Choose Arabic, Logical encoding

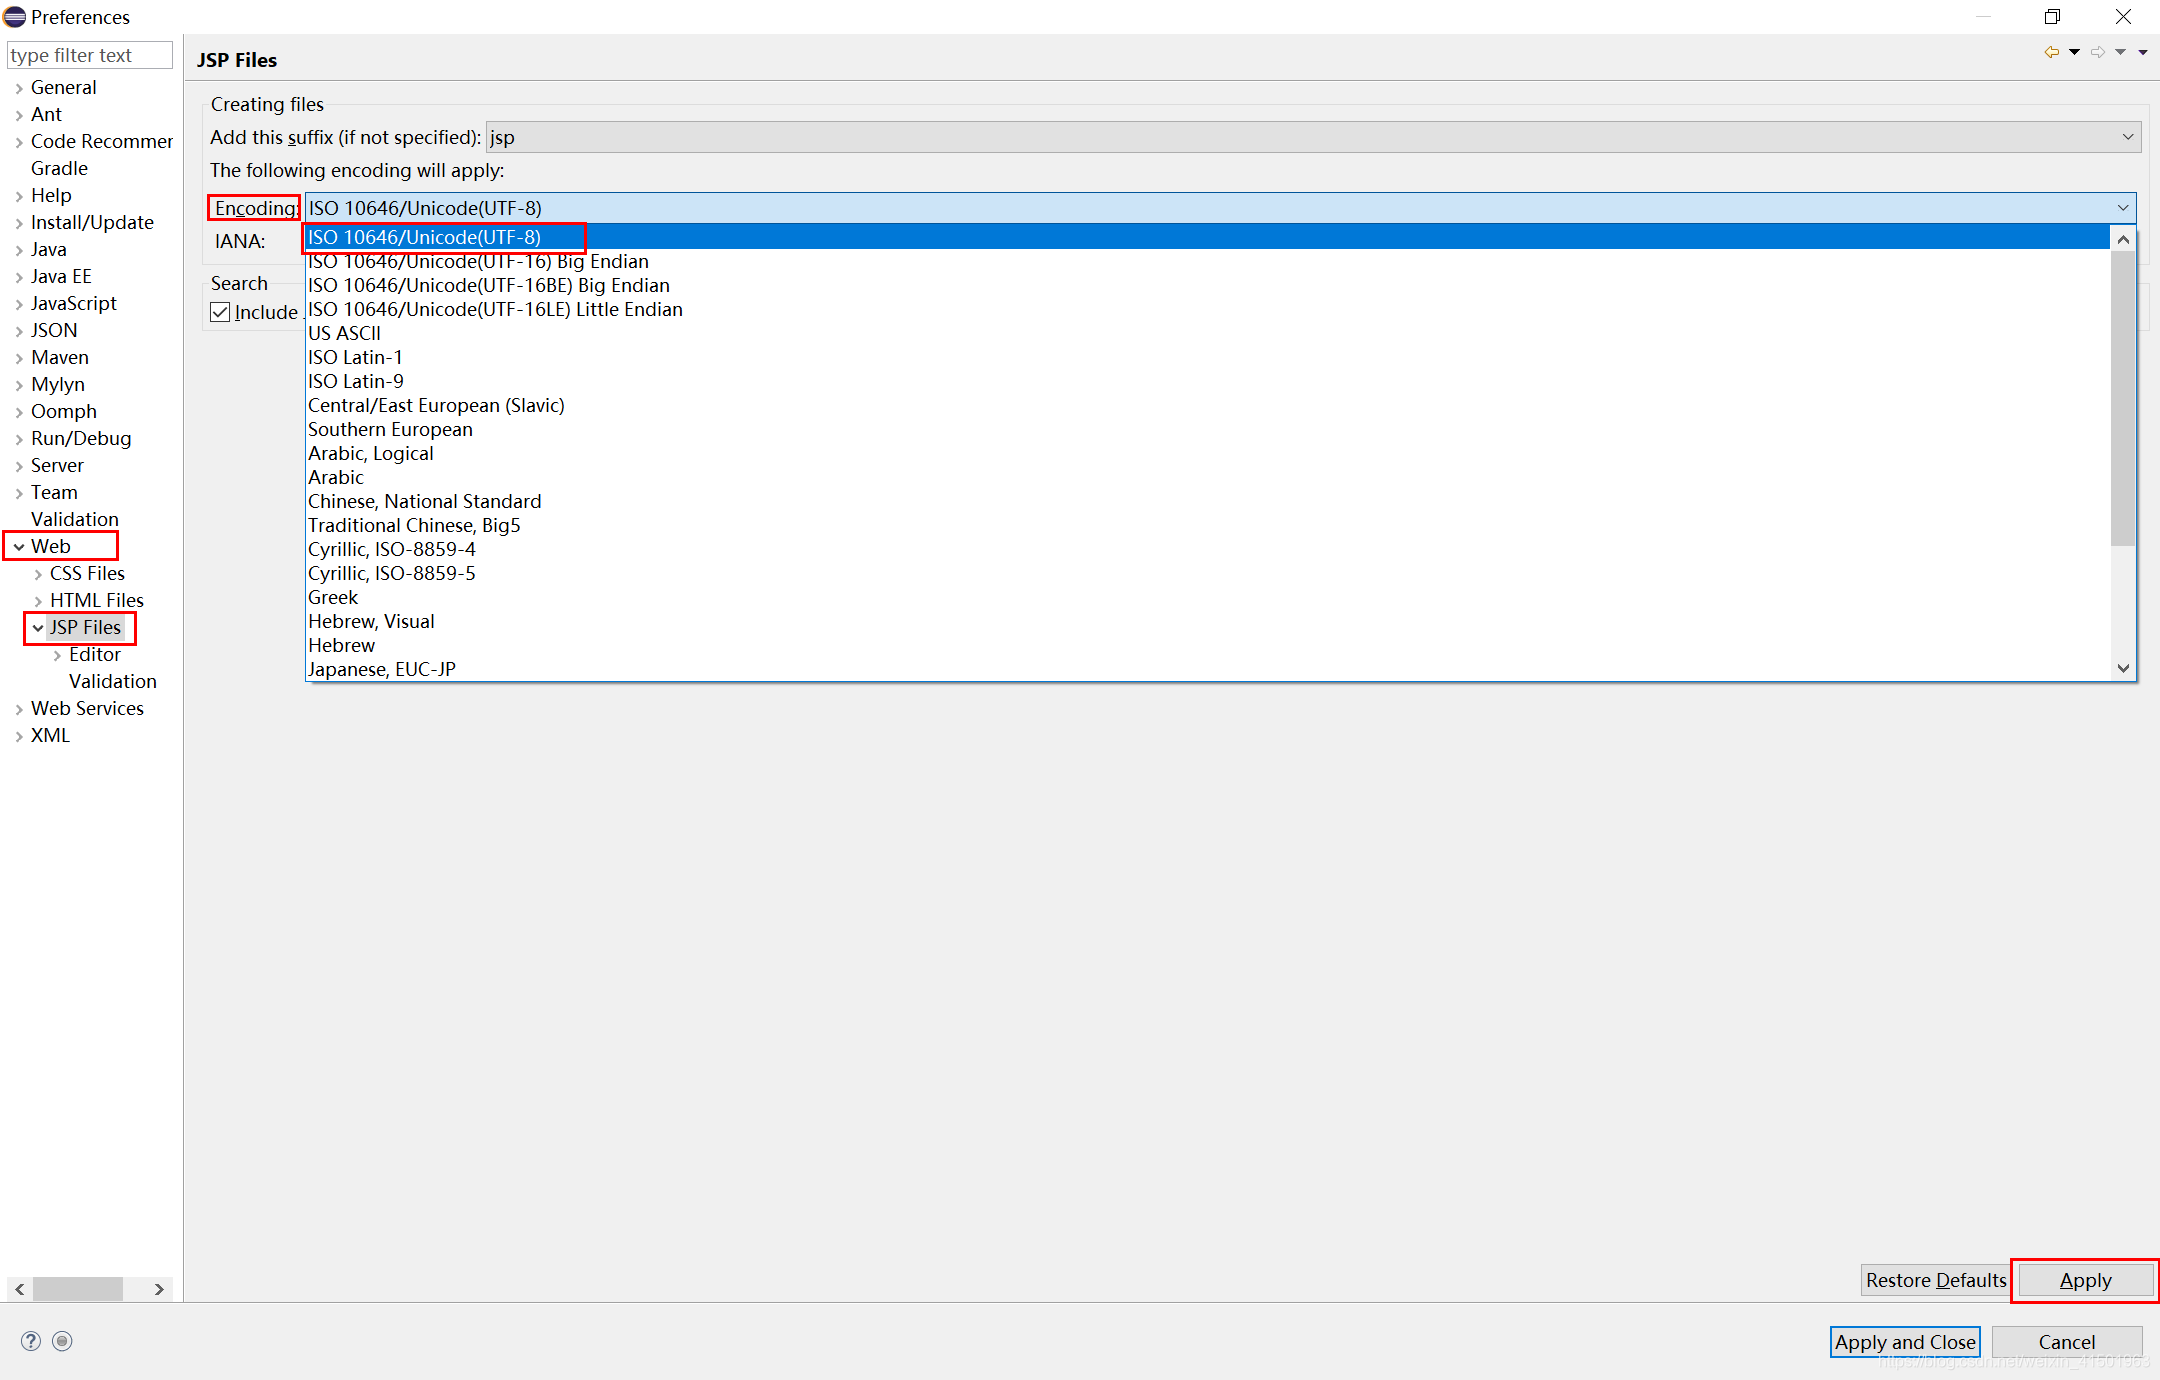coord(1207,453)
